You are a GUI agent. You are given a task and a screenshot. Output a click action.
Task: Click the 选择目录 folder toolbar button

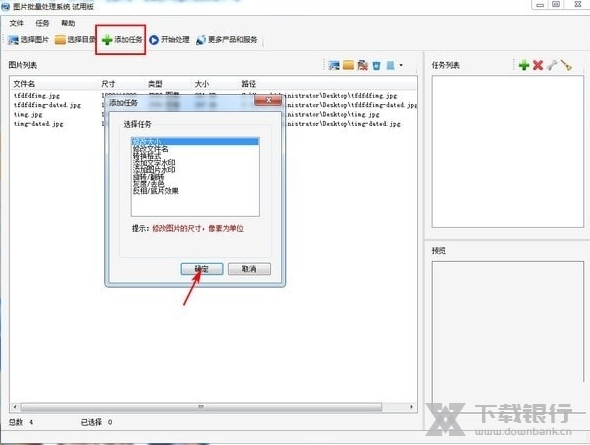tap(75, 40)
